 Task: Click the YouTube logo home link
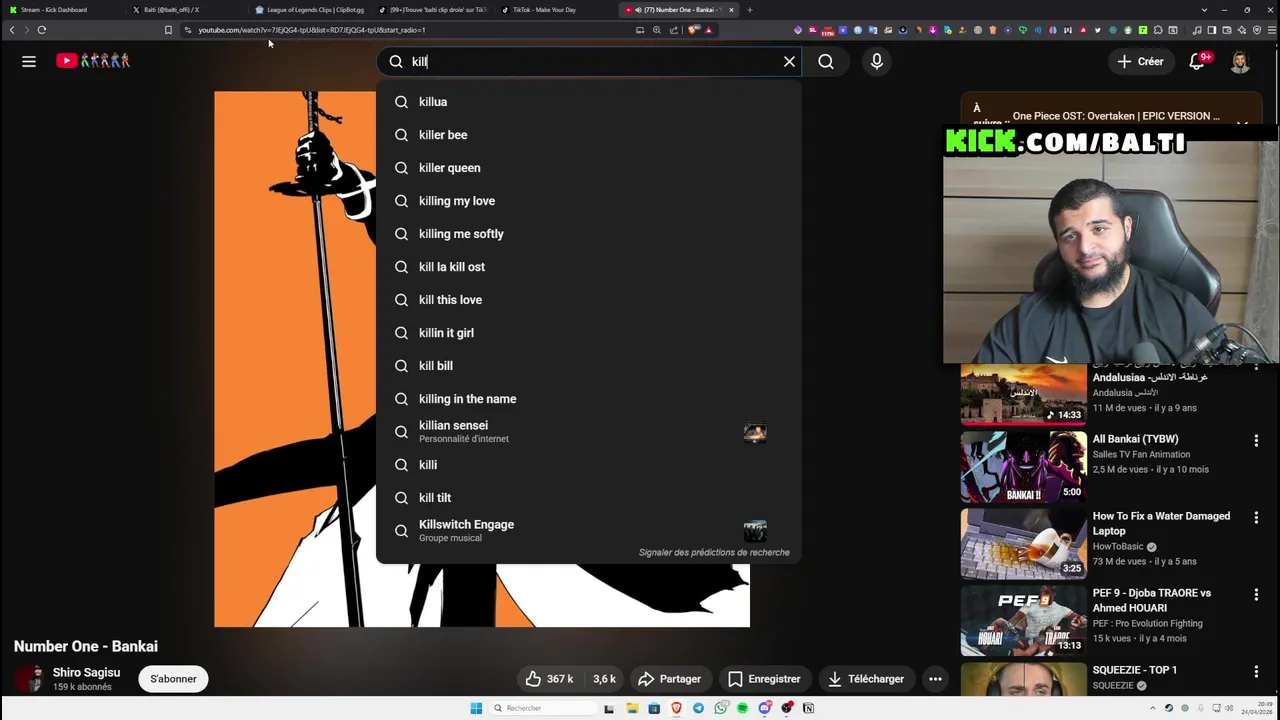coord(93,61)
